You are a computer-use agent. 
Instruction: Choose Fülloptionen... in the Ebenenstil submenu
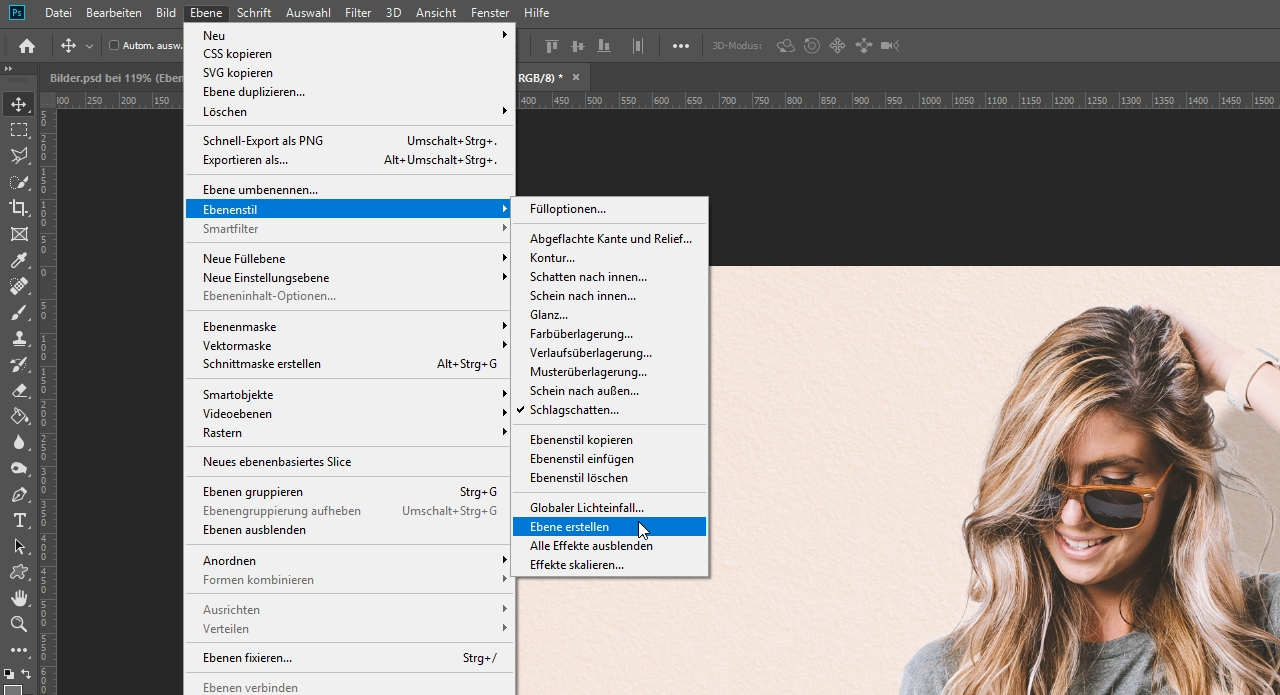609,209
